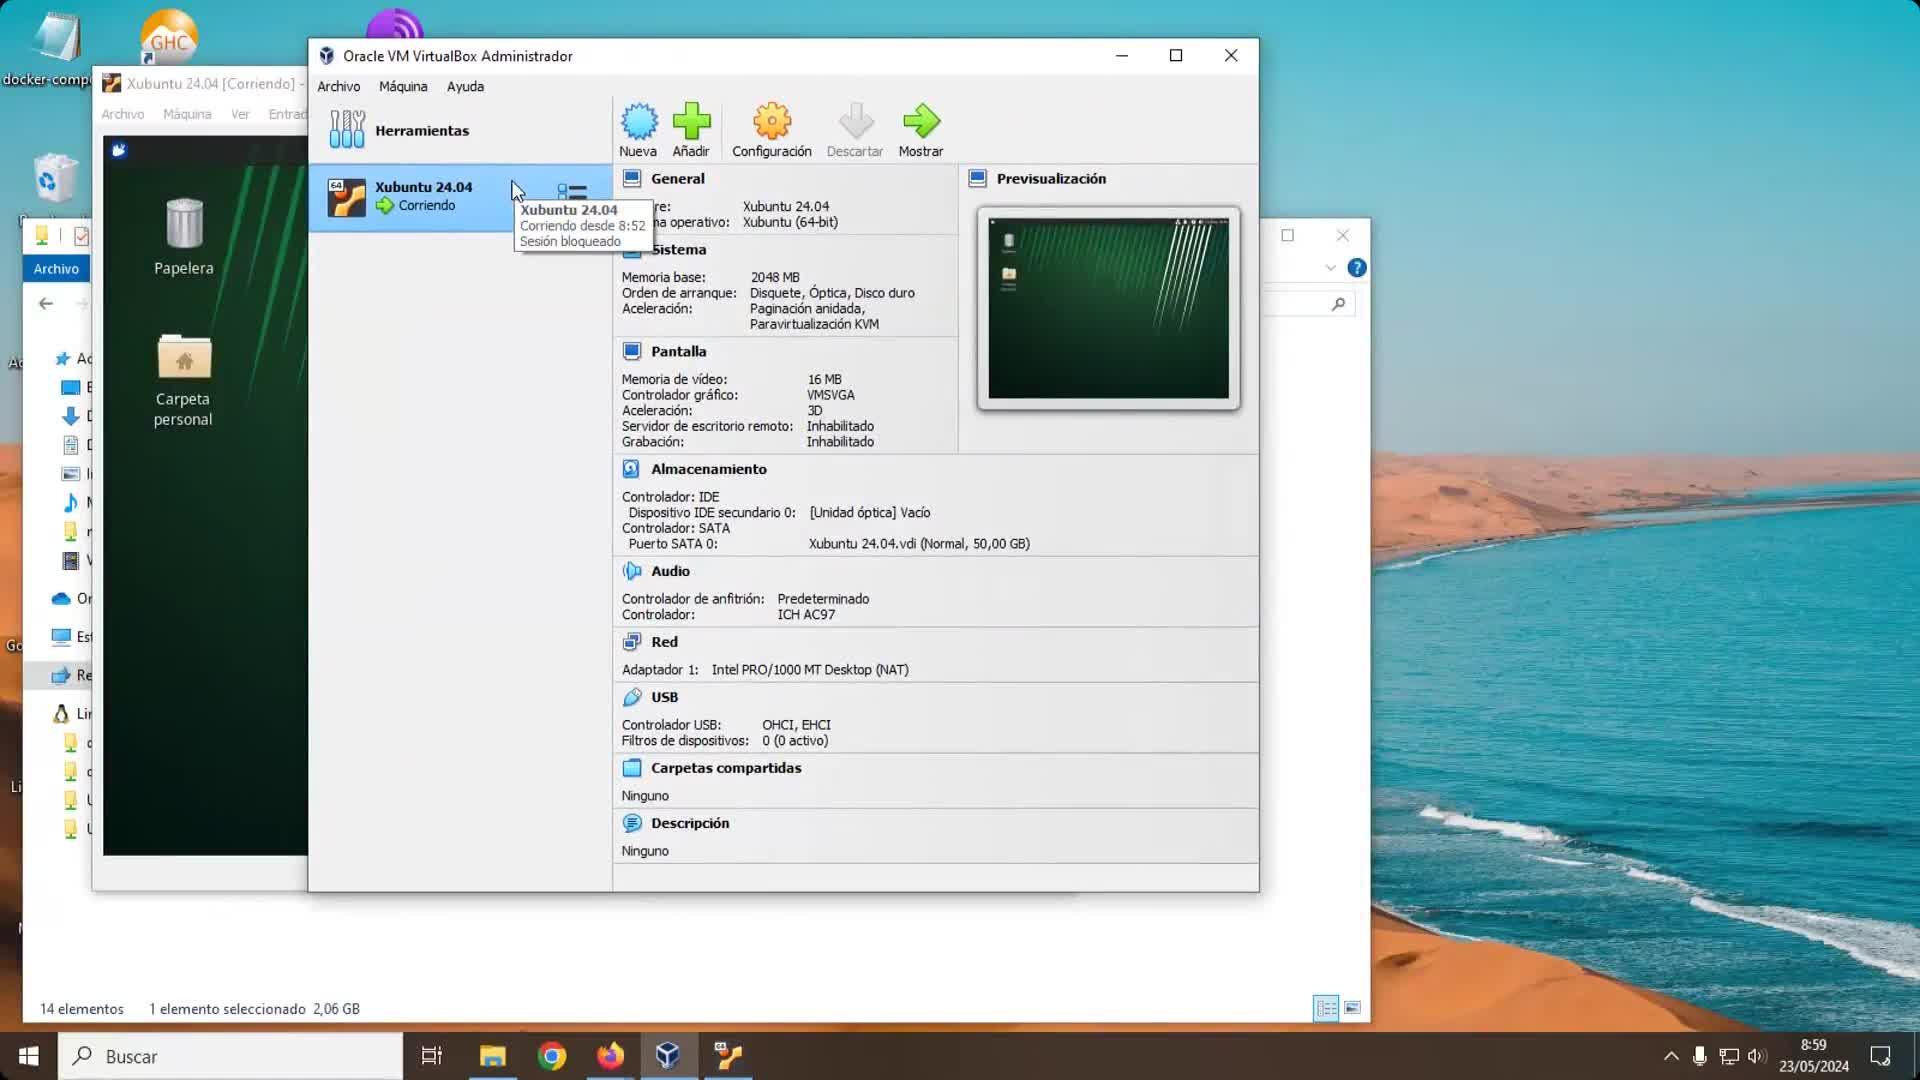Click the Audio section speaker icon

[631, 571]
